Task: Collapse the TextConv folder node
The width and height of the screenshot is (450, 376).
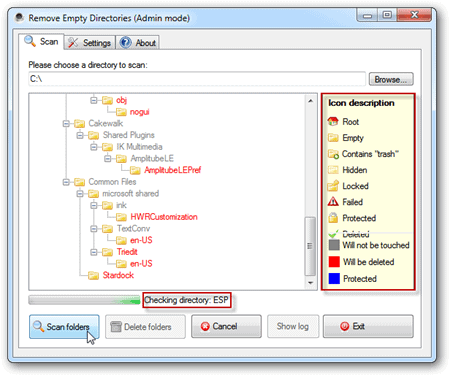Action: click(94, 229)
